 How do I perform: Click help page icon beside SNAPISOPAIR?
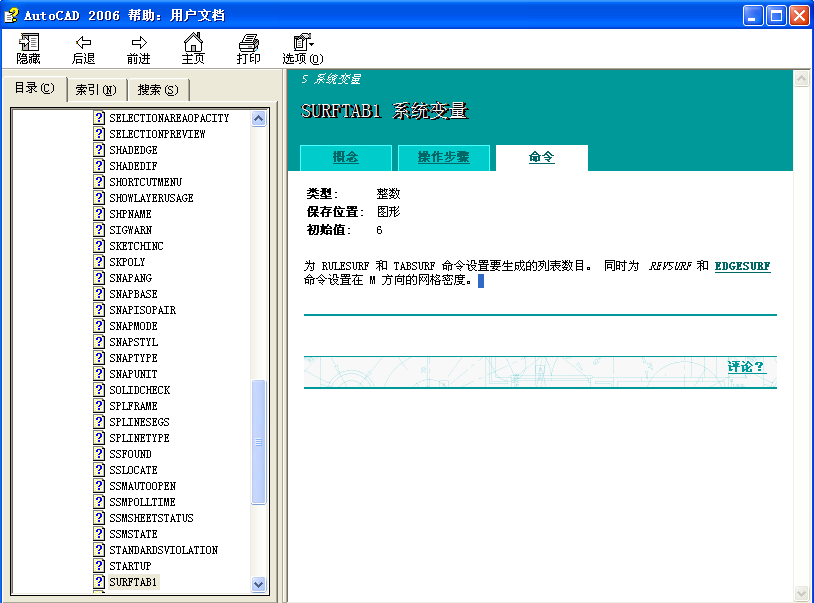click(x=99, y=310)
